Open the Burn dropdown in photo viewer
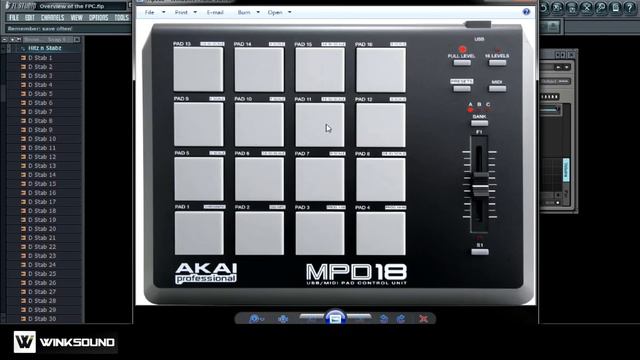640x360 pixels. pos(248,12)
